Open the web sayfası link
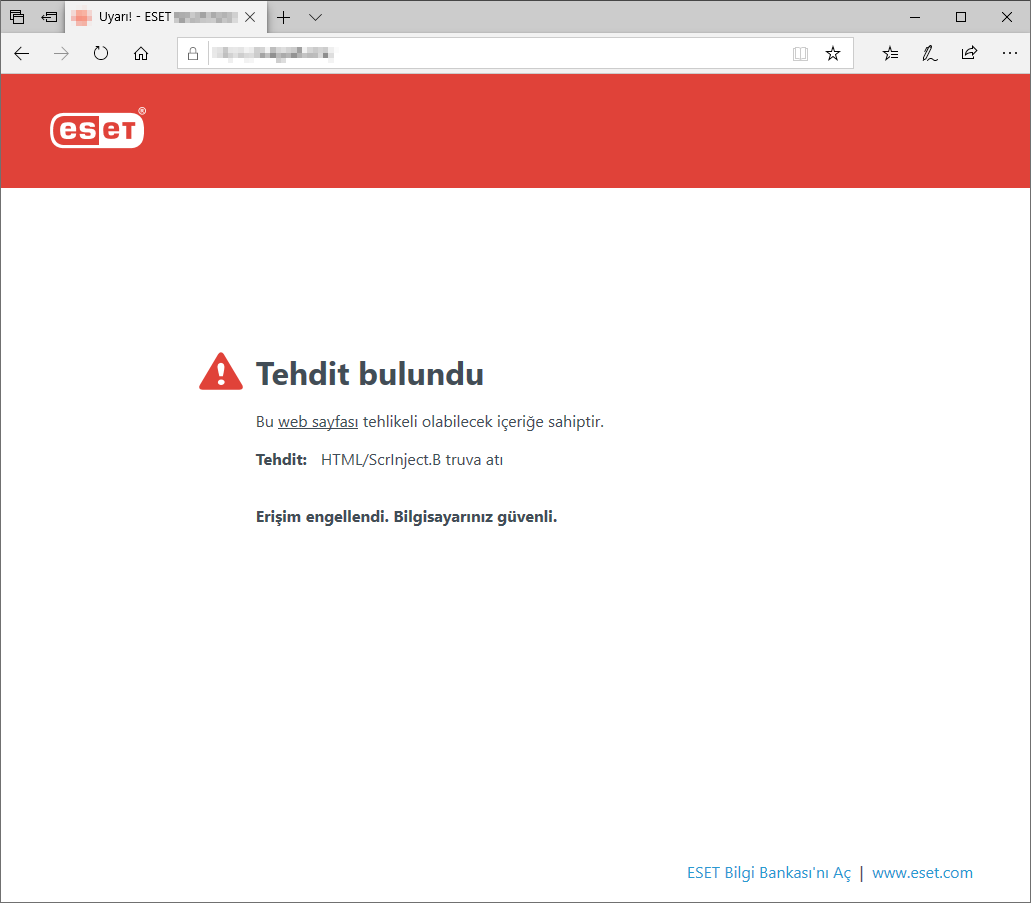The height and width of the screenshot is (903, 1031). (318, 421)
